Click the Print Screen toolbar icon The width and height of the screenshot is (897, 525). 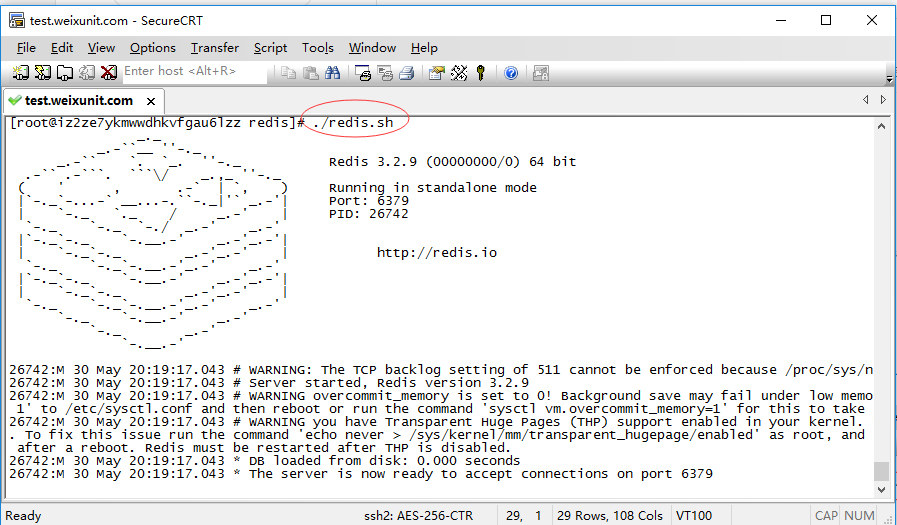point(363,73)
